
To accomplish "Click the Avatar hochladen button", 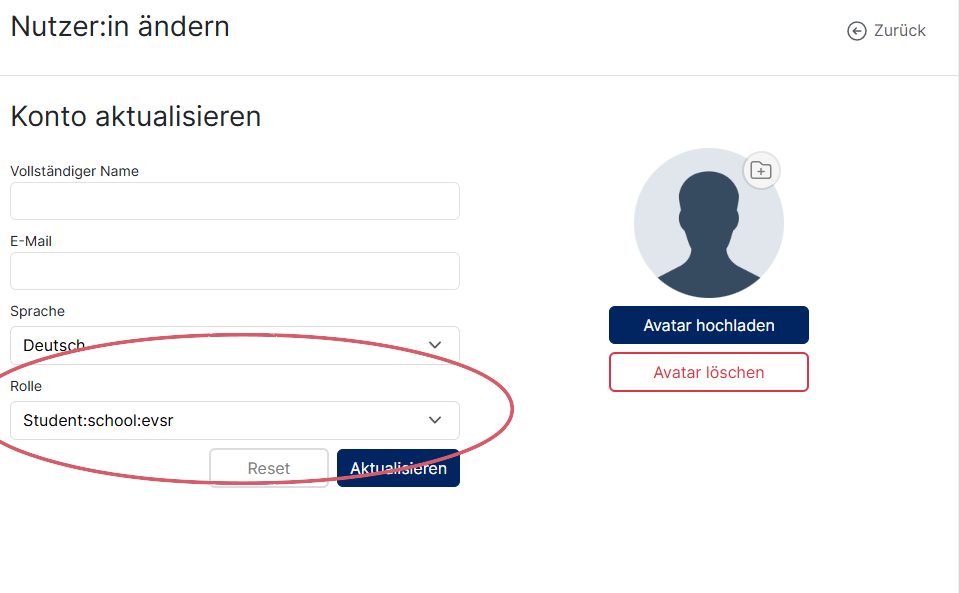I will click(709, 325).
